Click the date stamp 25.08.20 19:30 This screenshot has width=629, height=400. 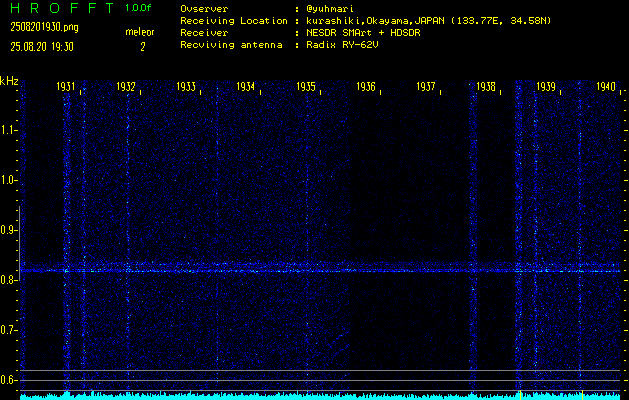(x=42, y=47)
